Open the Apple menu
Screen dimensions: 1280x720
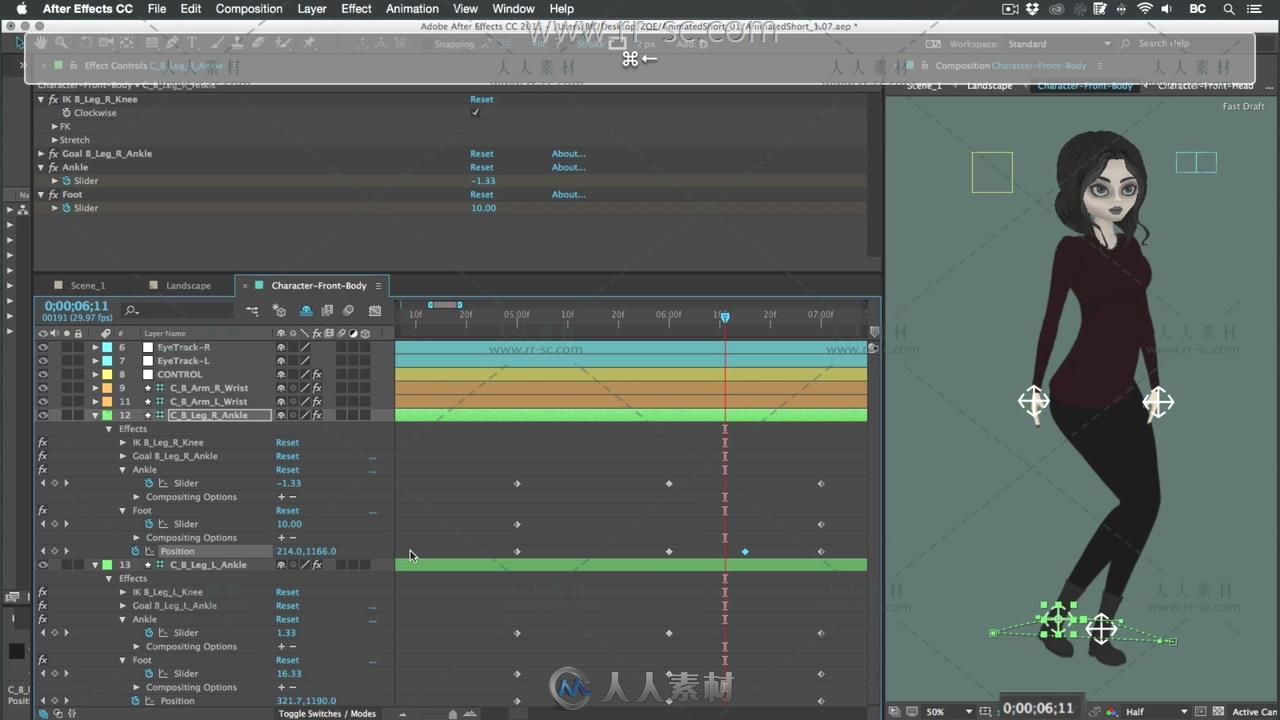point(21,9)
